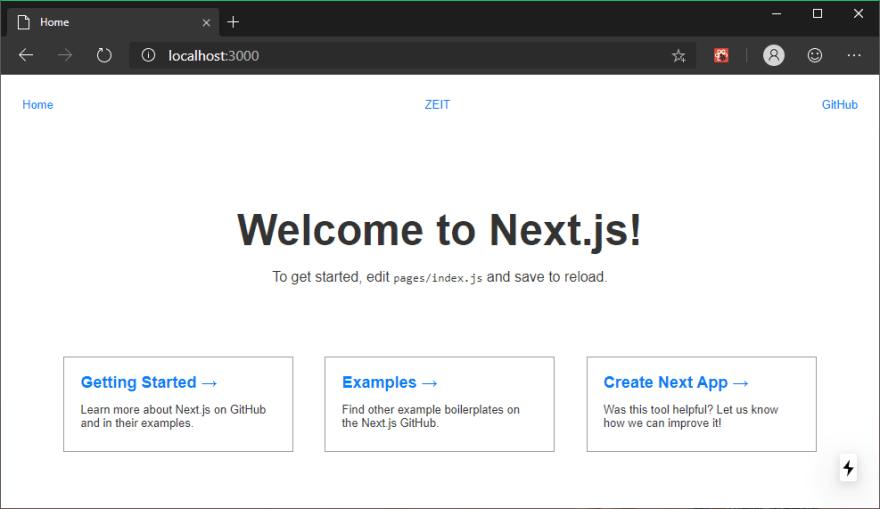Open the user profile avatar icon
Viewport: 880px width, 509px height.
(773, 55)
